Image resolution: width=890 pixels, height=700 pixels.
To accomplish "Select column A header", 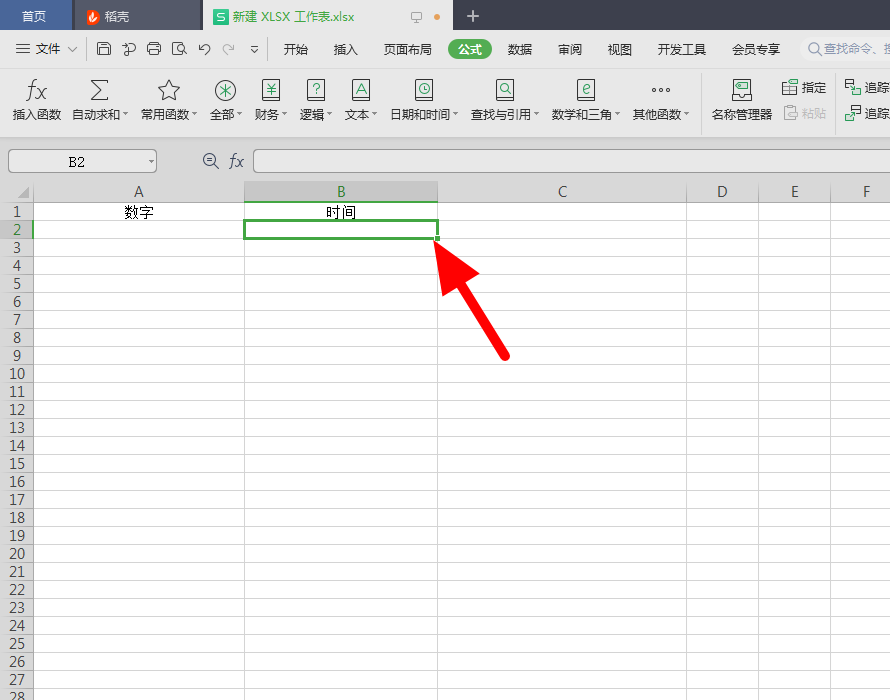I will click(138, 192).
